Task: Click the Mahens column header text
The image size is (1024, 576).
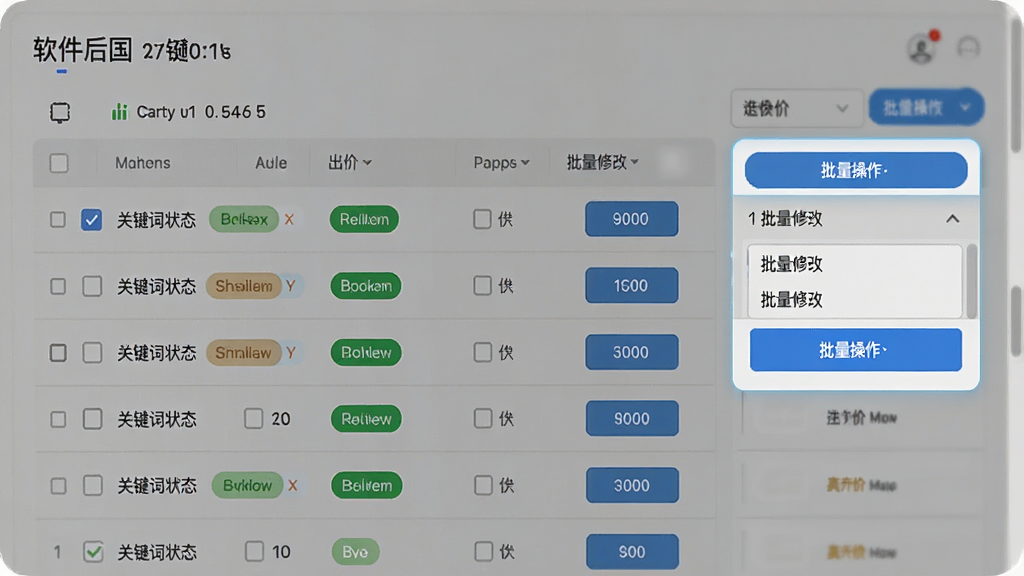Action: coord(142,163)
